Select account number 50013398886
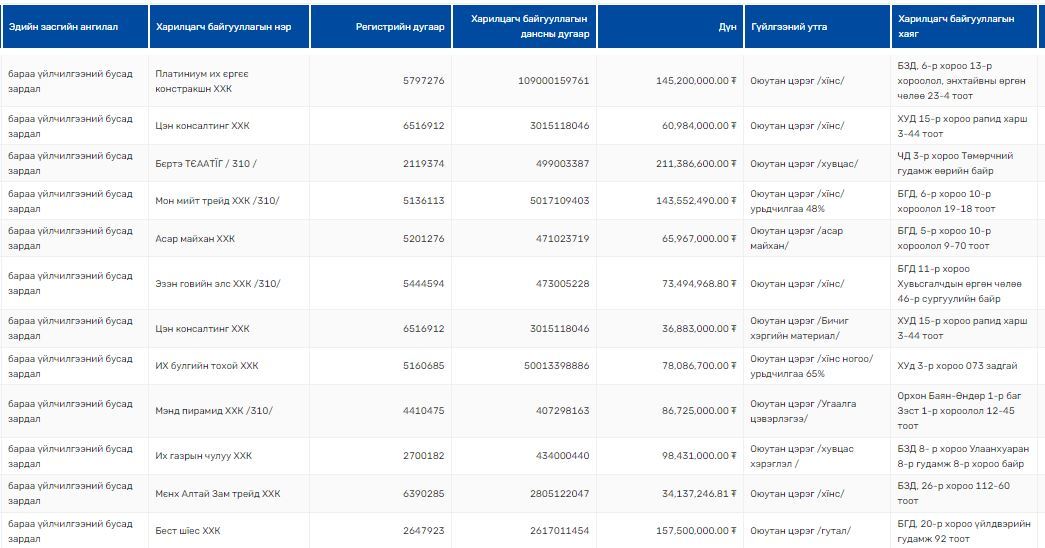This screenshot has height=548, width=1045. point(556,366)
